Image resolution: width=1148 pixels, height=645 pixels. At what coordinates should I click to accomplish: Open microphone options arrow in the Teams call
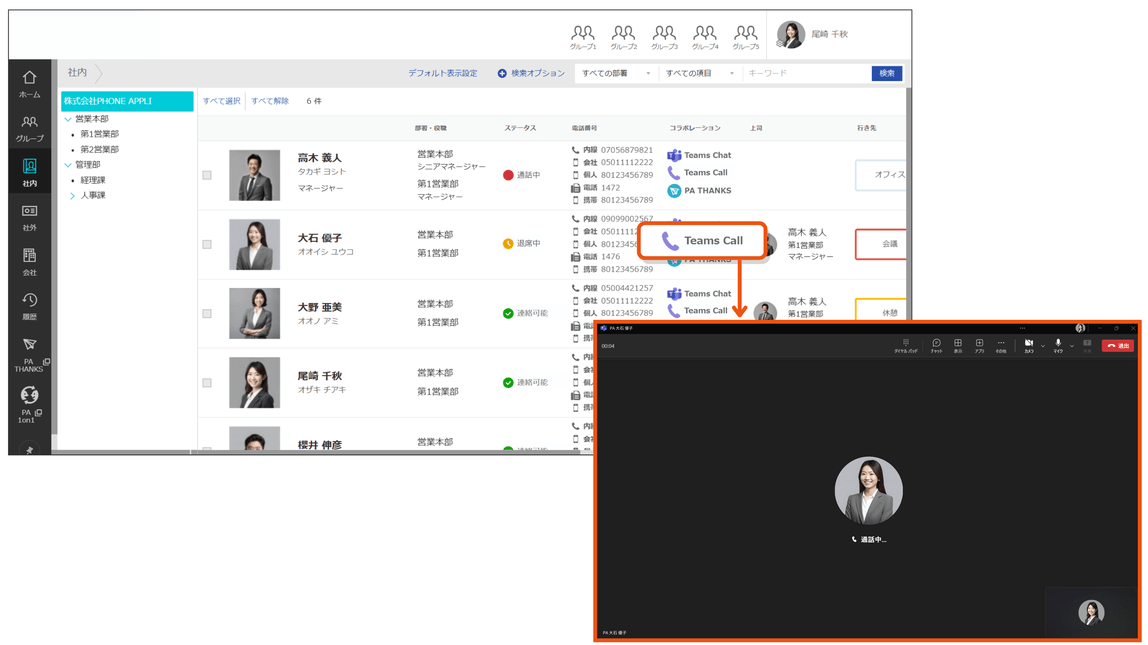(1072, 346)
